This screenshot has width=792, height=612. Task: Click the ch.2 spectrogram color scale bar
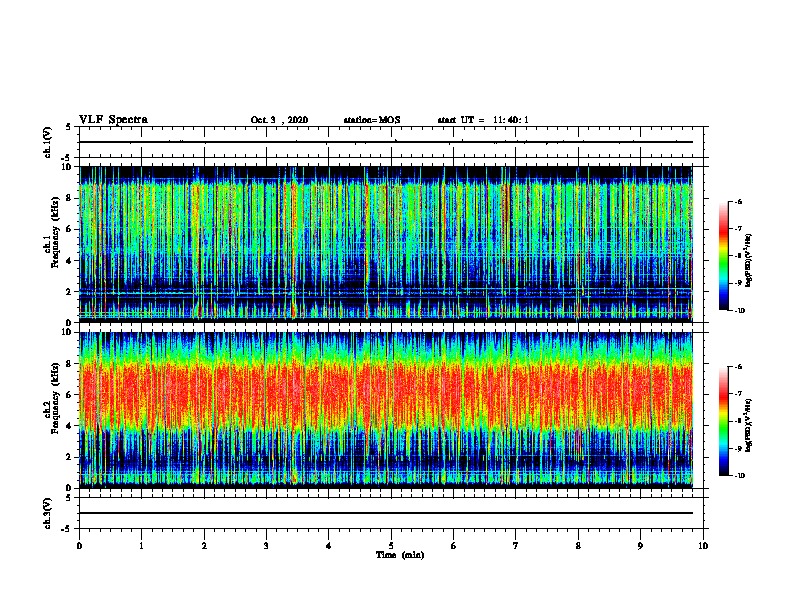coord(724,421)
